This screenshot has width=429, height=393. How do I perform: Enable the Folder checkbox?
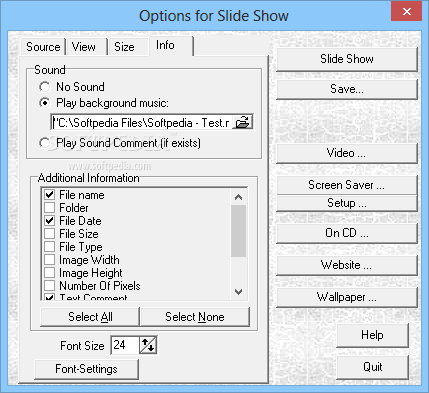click(50, 208)
